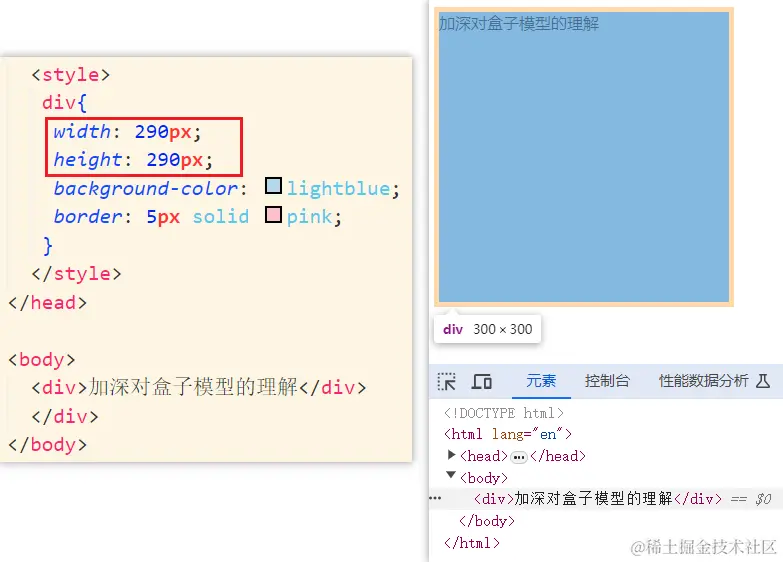This screenshot has height=562, width=783.
Task: Click the 'div{' selector line in code
Action: [x=64, y=103]
